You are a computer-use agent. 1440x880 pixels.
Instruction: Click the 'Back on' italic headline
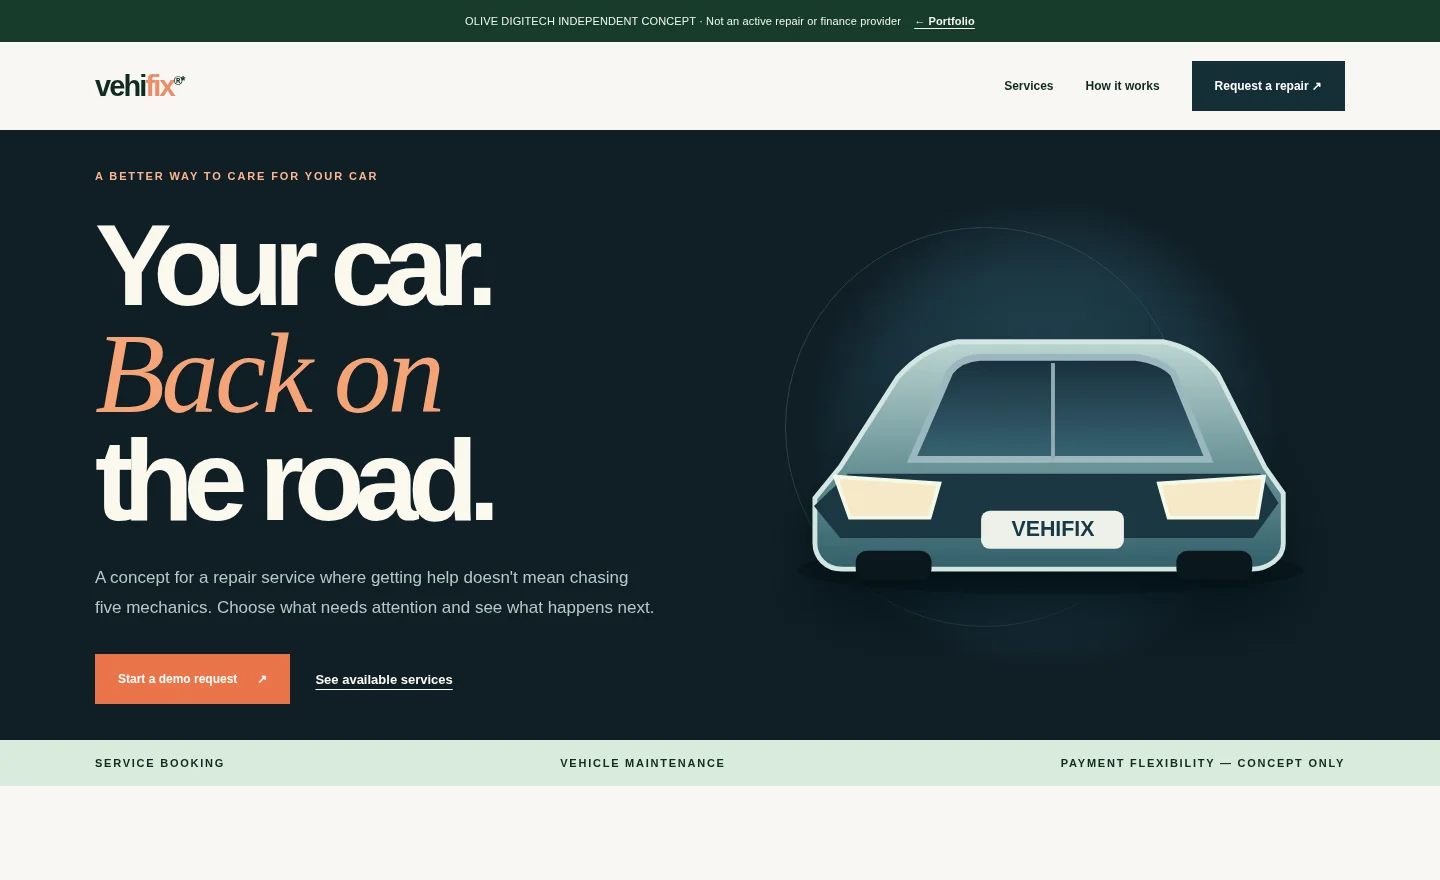point(269,374)
